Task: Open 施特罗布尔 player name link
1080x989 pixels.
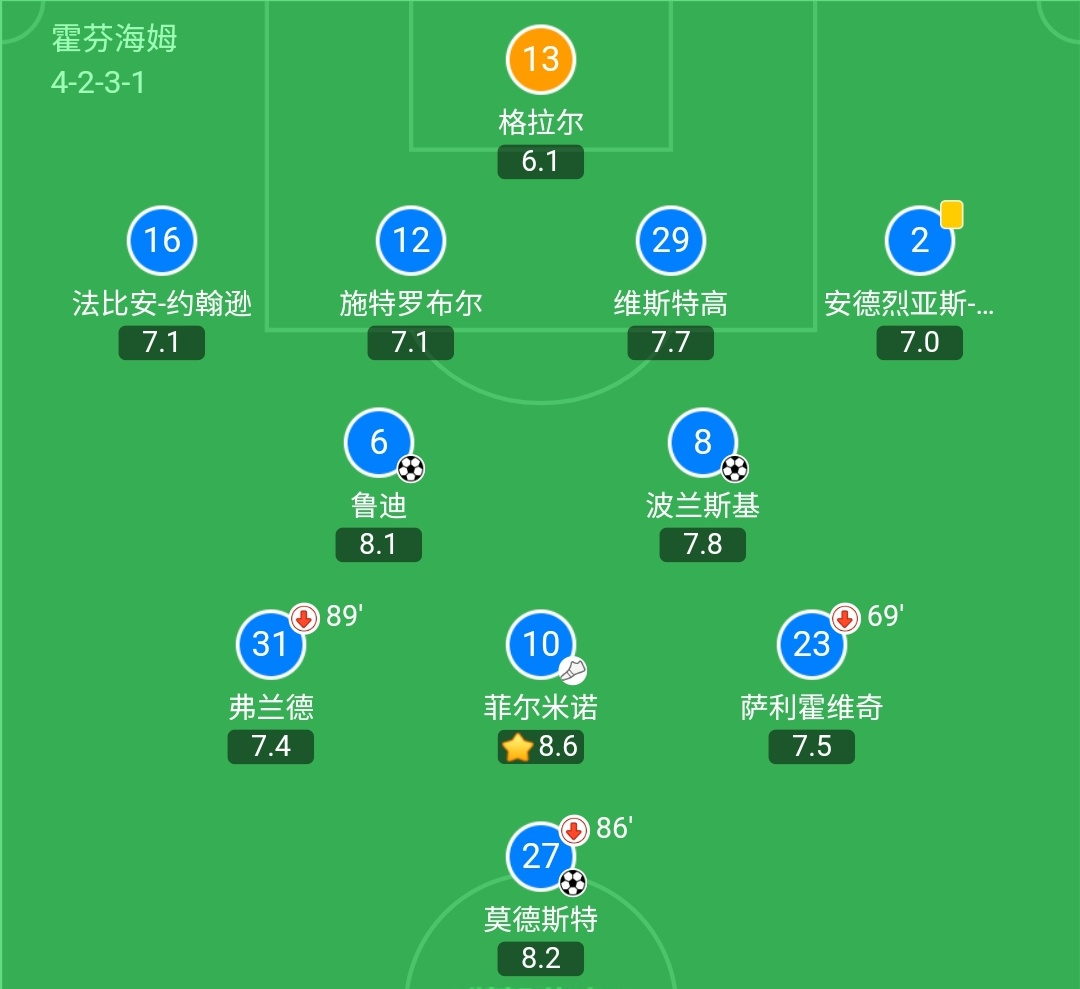Action: 411,303
